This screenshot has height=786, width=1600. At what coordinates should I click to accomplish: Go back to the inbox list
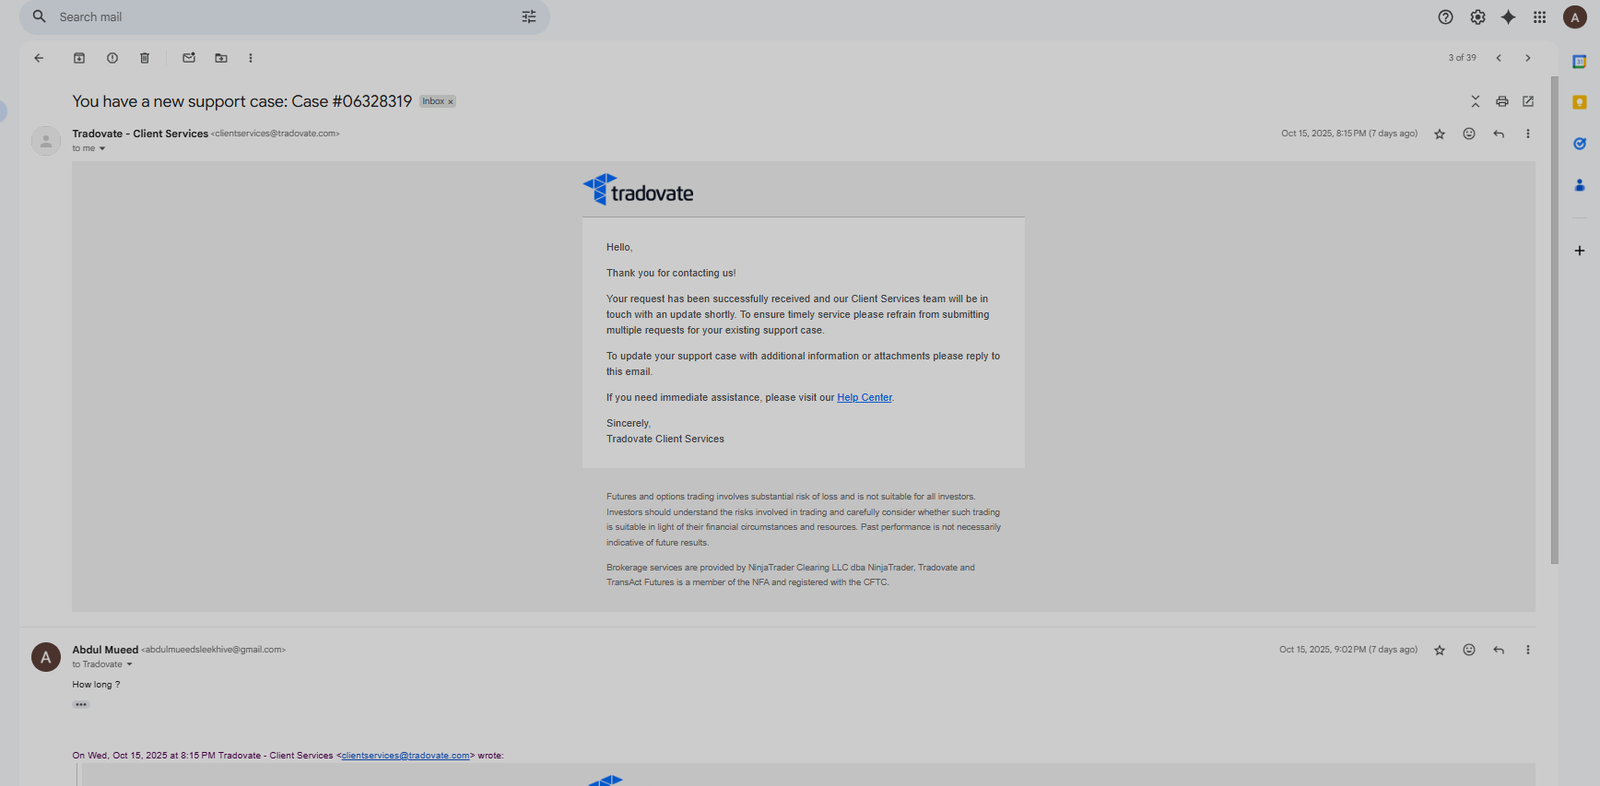tap(39, 58)
